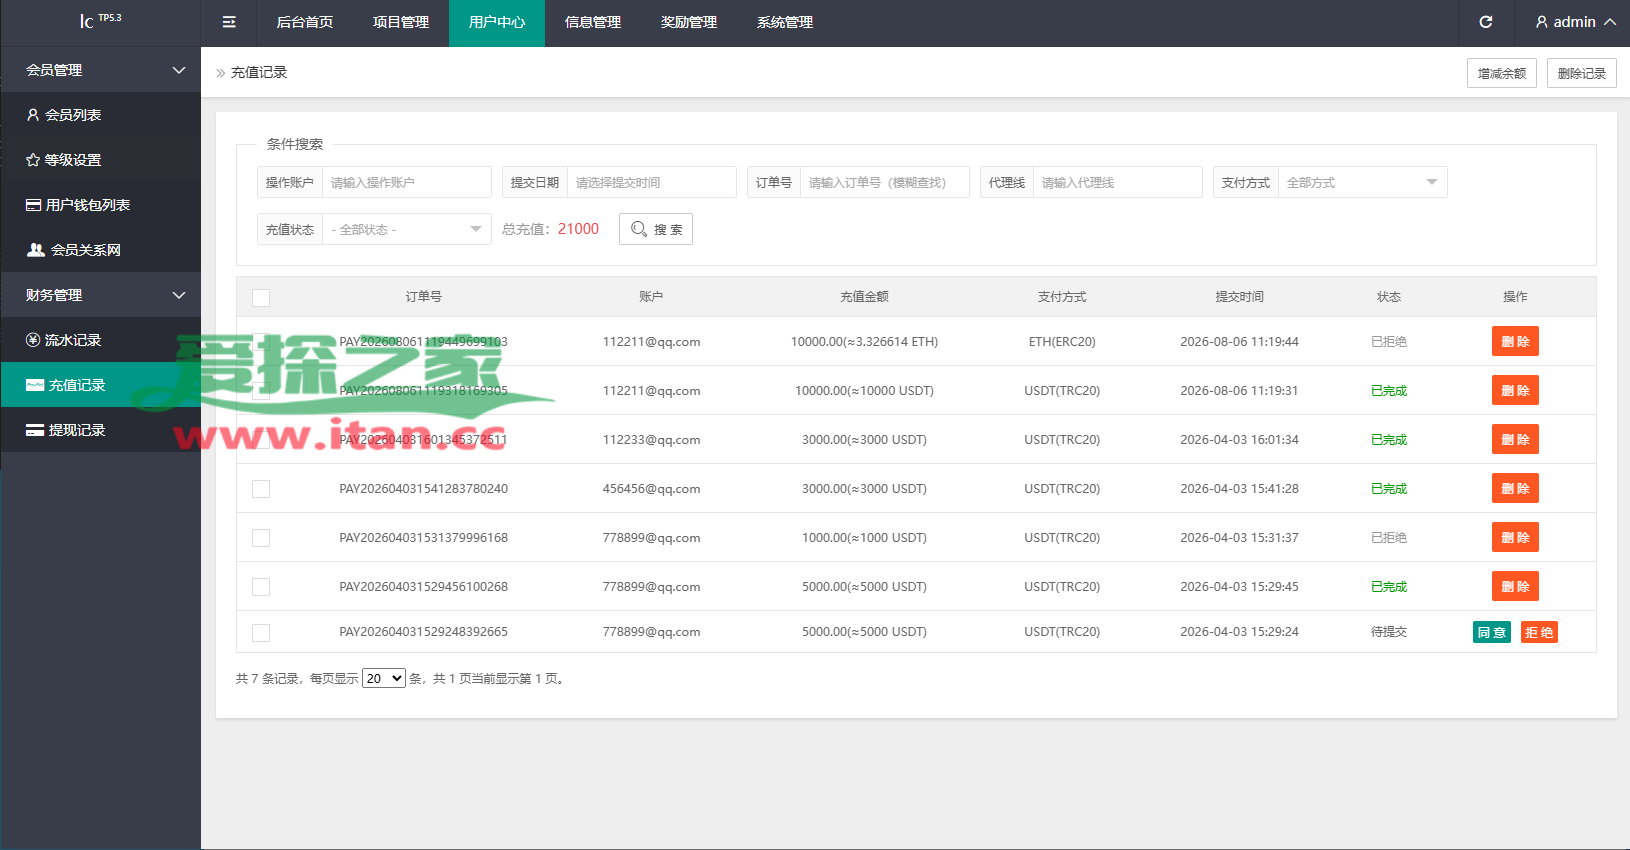Open the 支付方式 dropdown
The height and width of the screenshot is (850, 1630).
1362,182
